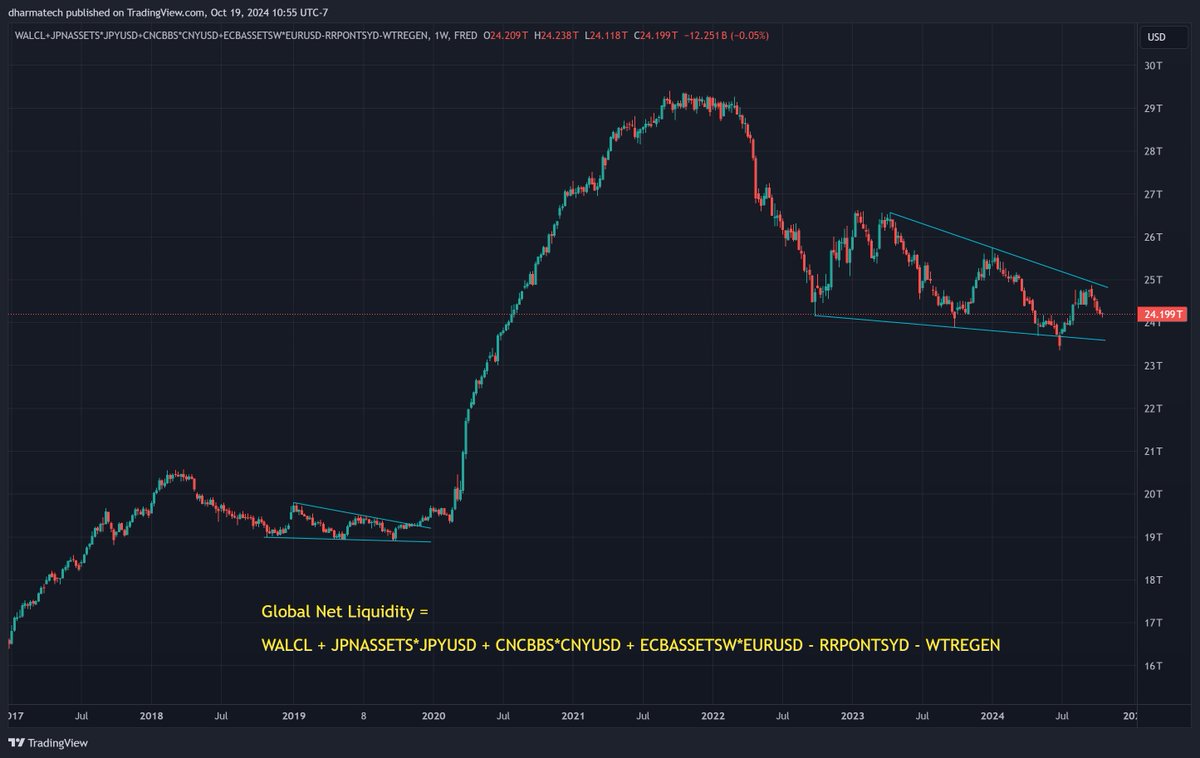The width and height of the screenshot is (1200, 758).
Task: Click the TradingView logo icon
Action: (x=18, y=743)
